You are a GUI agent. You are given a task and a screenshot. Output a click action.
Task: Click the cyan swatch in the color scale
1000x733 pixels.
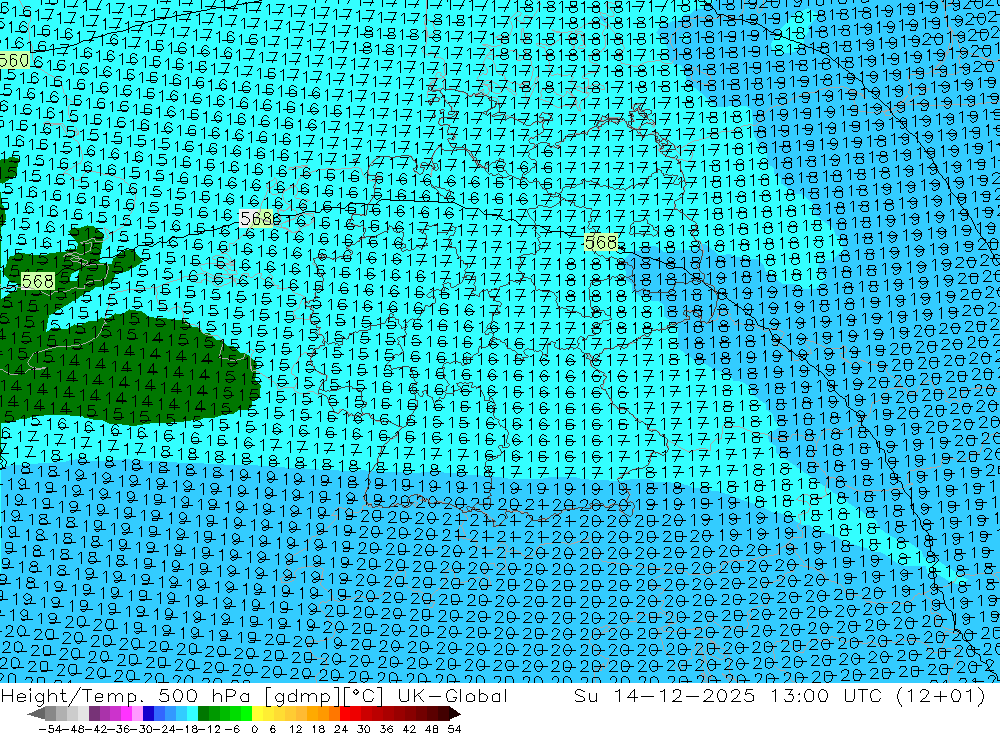(x=192, y=713)
